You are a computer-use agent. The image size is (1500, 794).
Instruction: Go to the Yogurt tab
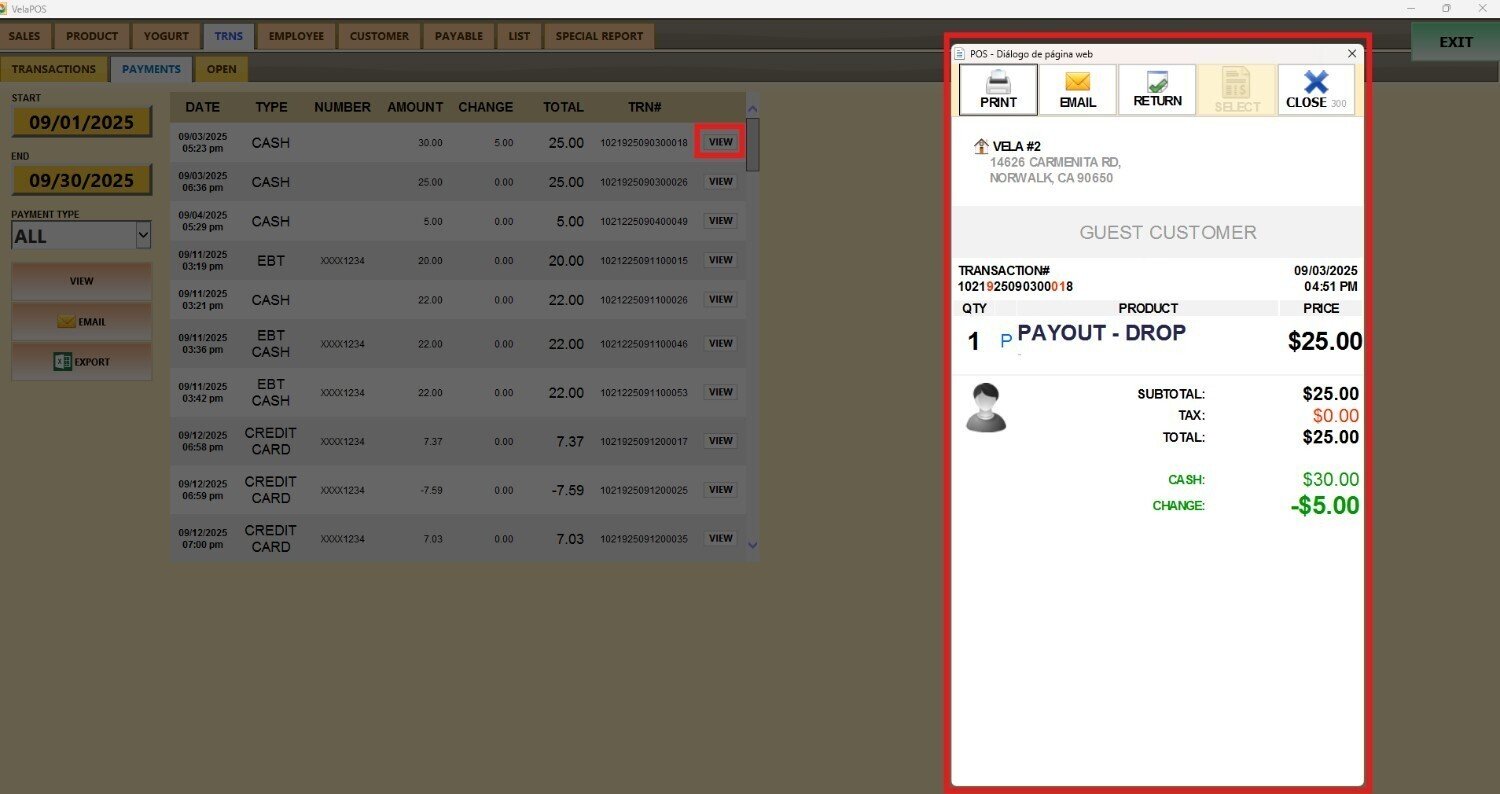(x=166, y=36)
